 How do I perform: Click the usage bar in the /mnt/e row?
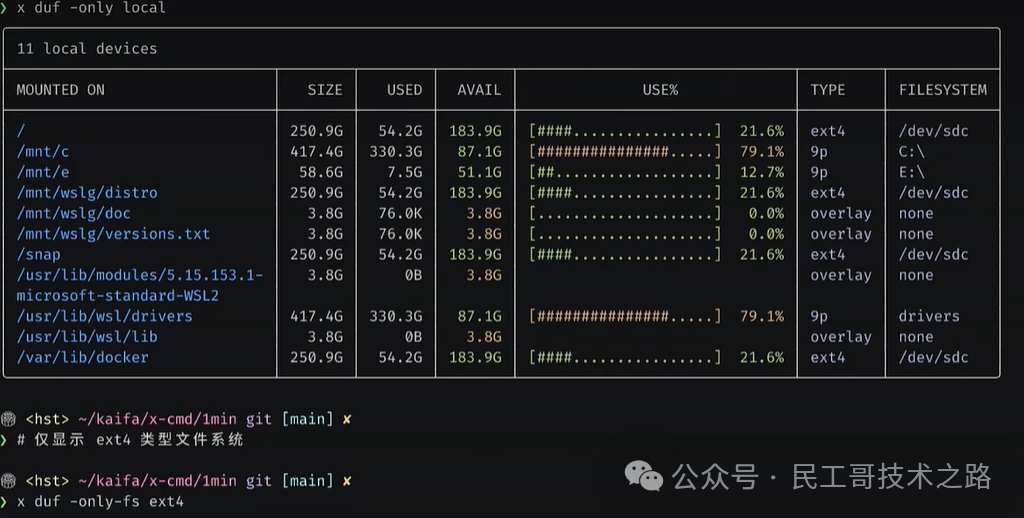pyautogui.click(x=625, y=172)
